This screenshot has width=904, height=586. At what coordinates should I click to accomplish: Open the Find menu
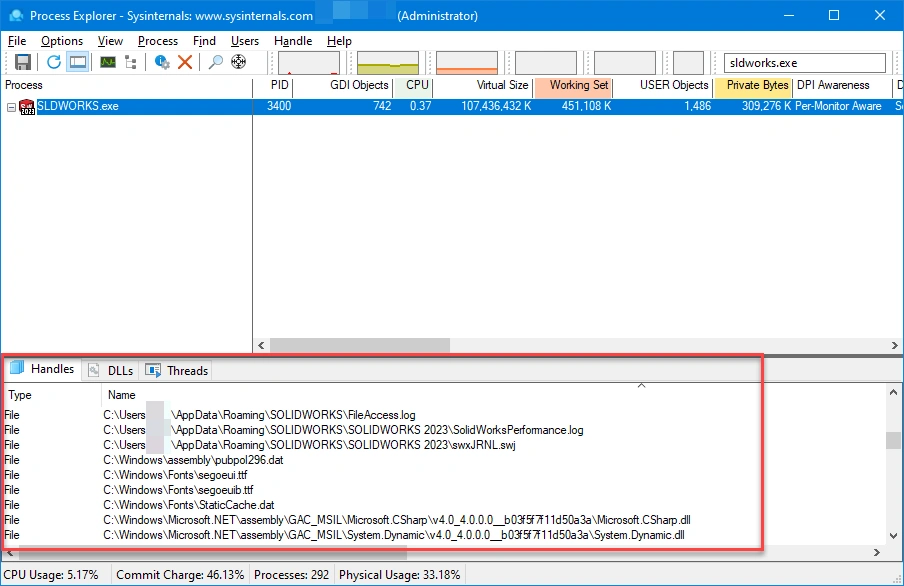coord(204,41)
